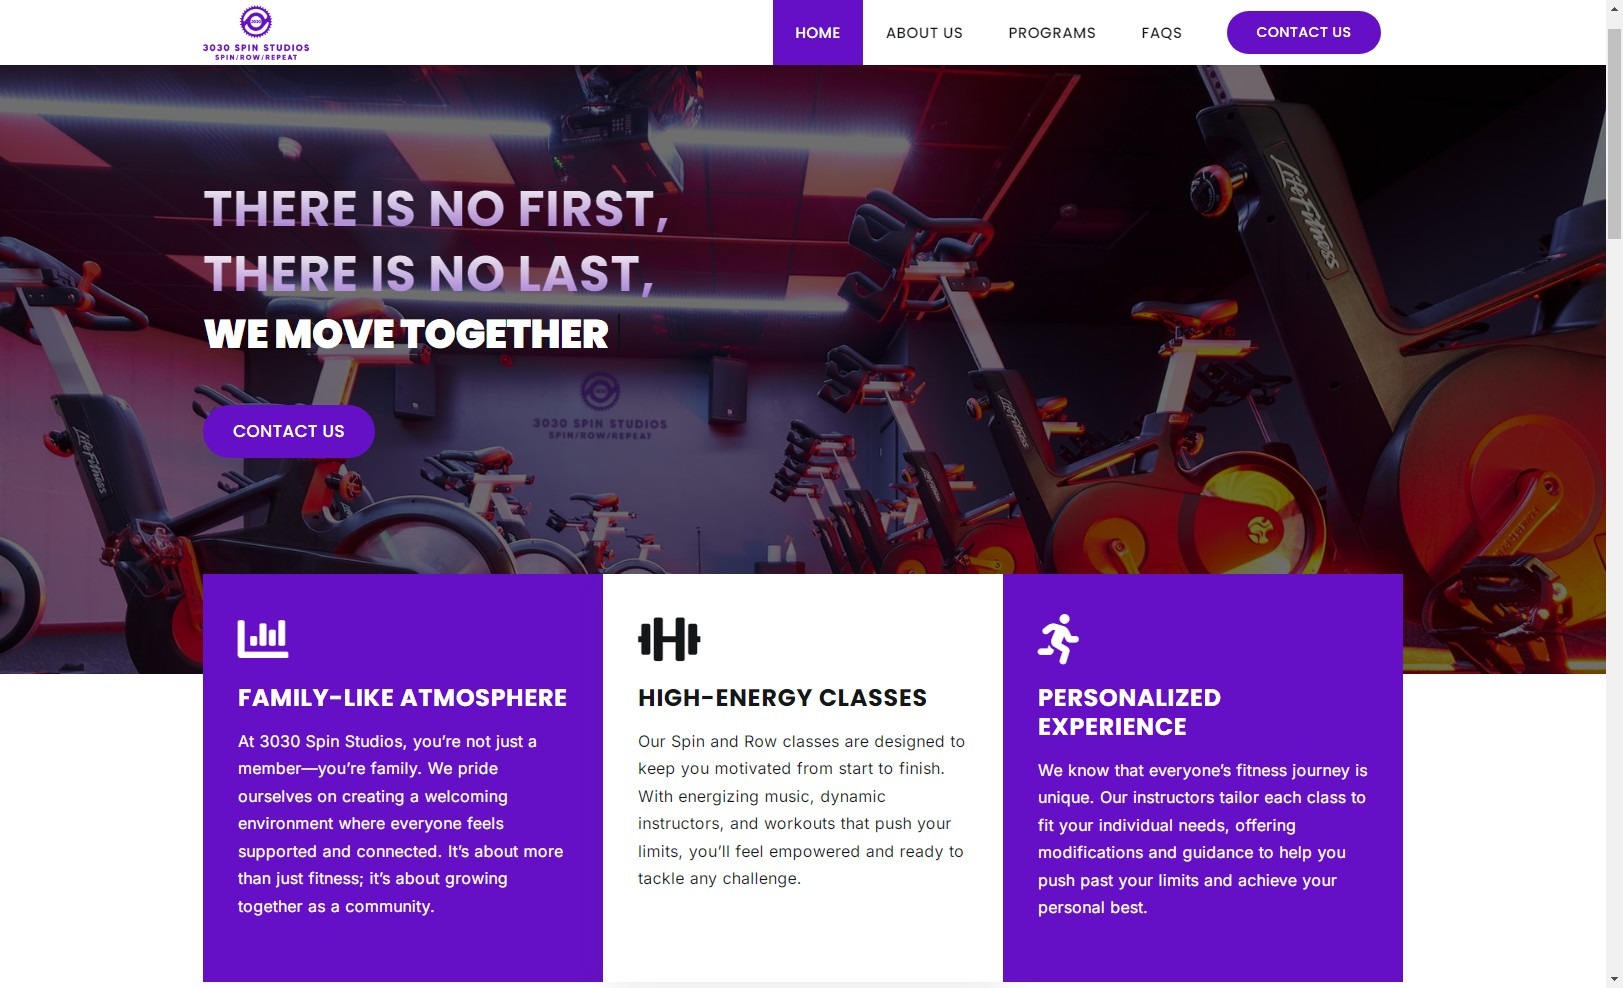The image size is (1623, 988).
Task: Click the scrollbar up arrow
Action: [1614, 8]
